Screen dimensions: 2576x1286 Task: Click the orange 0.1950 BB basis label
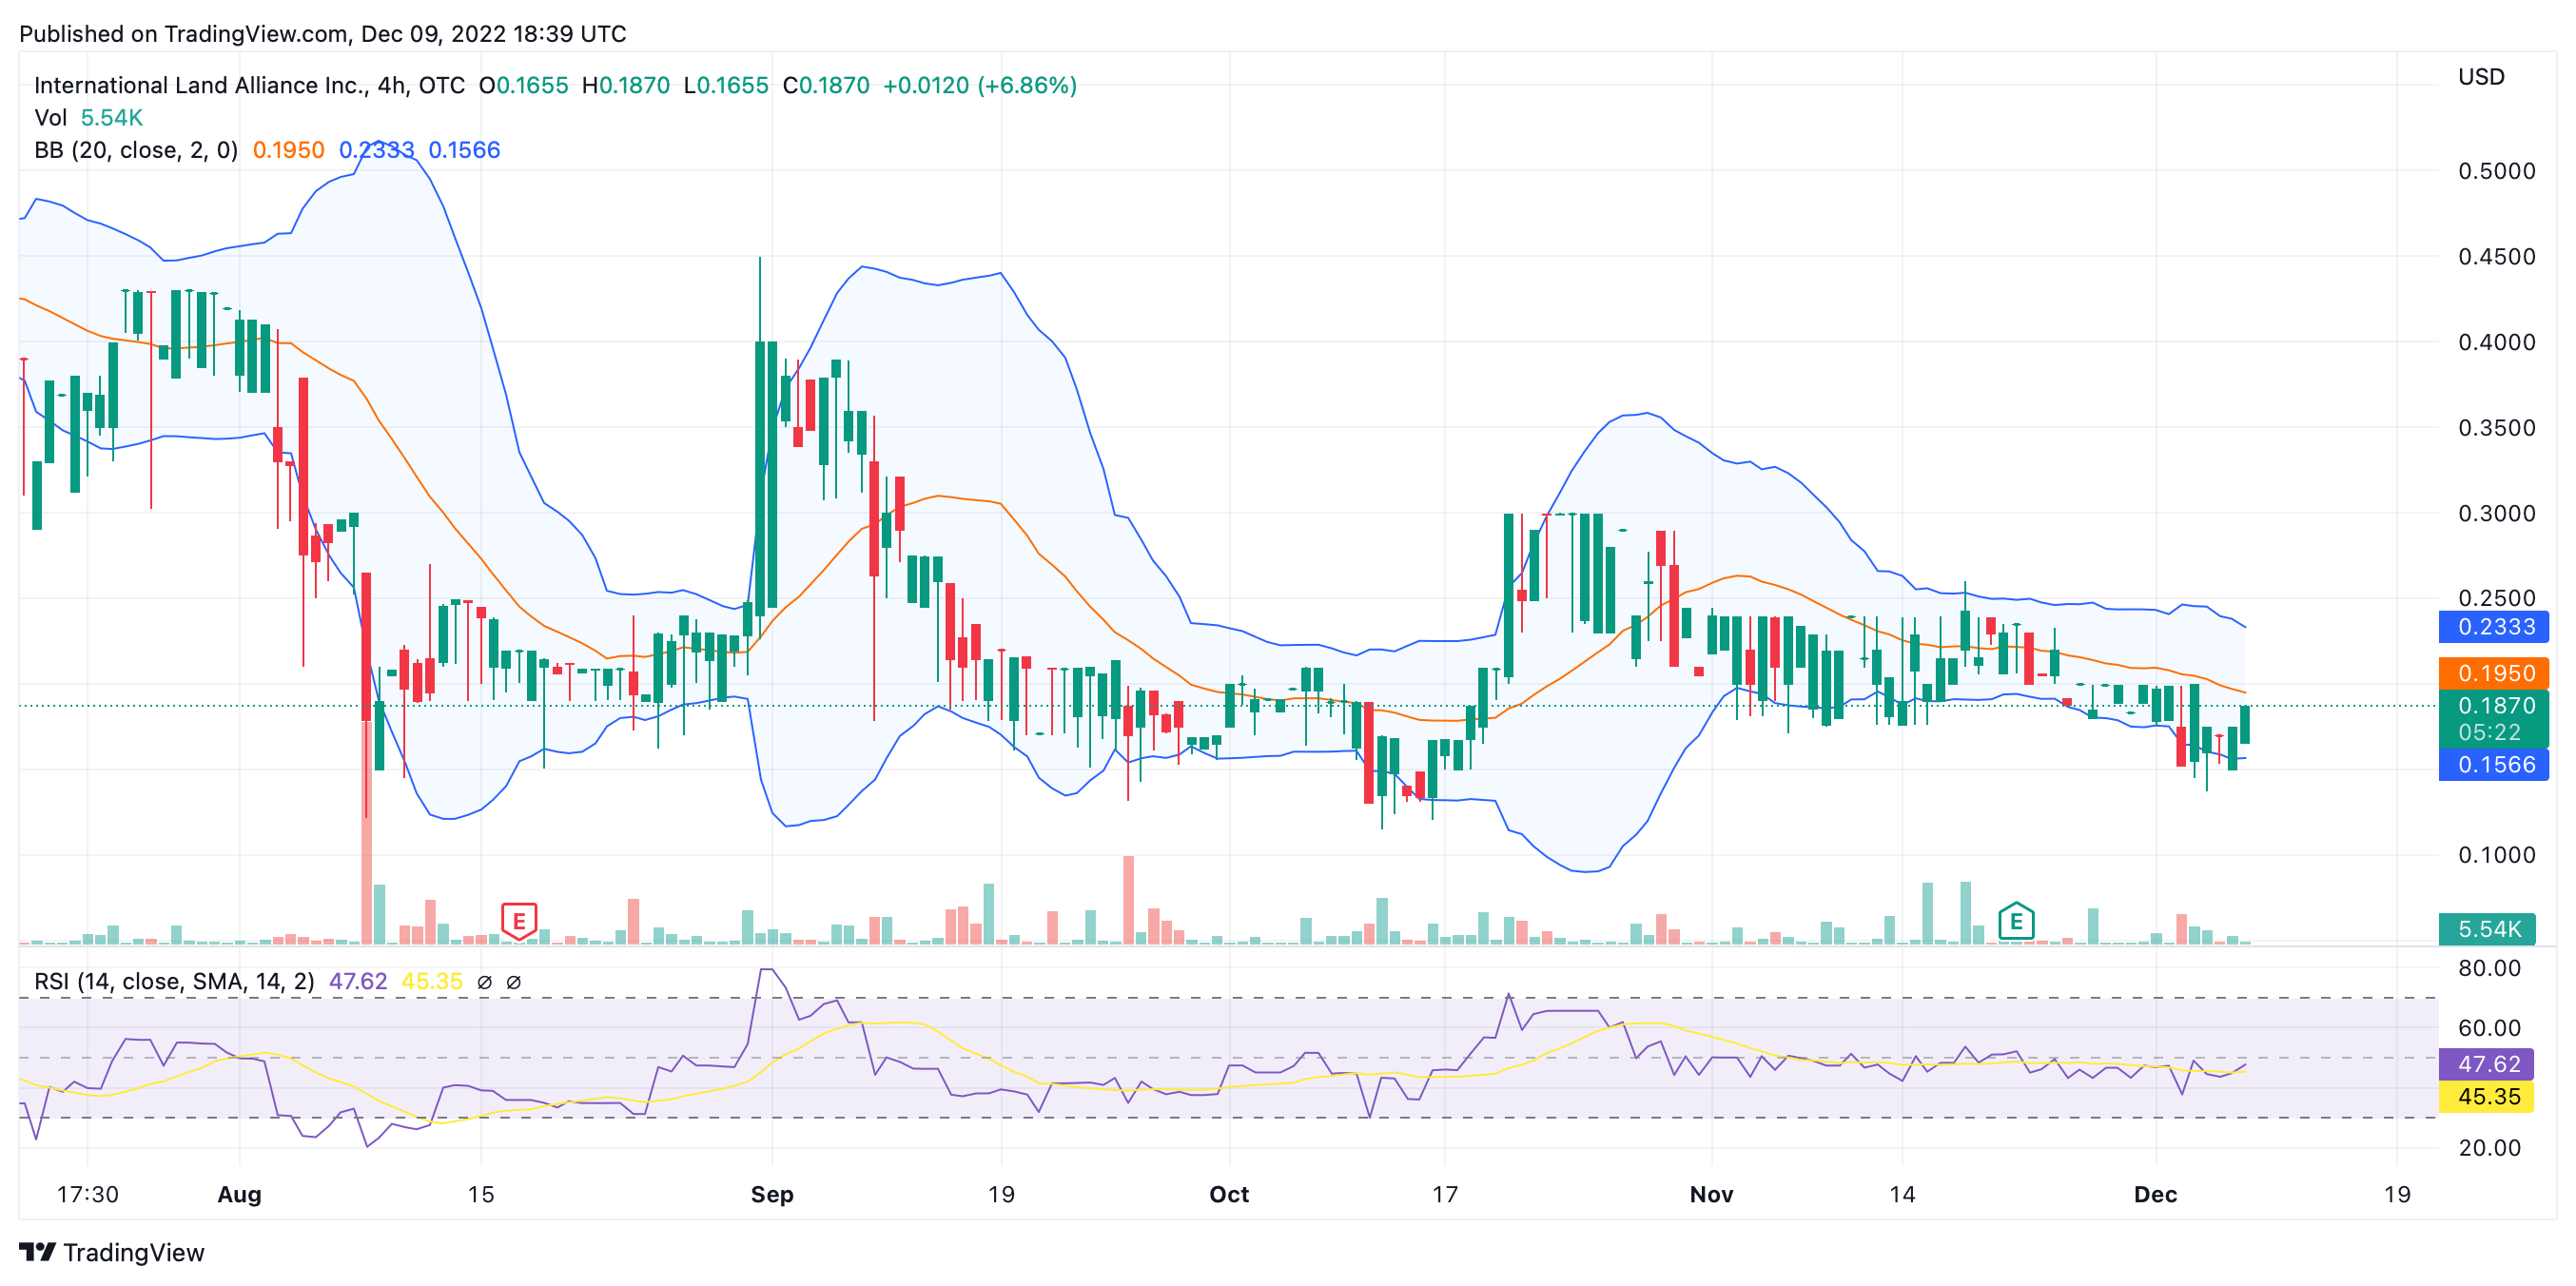click(2495, 673)
